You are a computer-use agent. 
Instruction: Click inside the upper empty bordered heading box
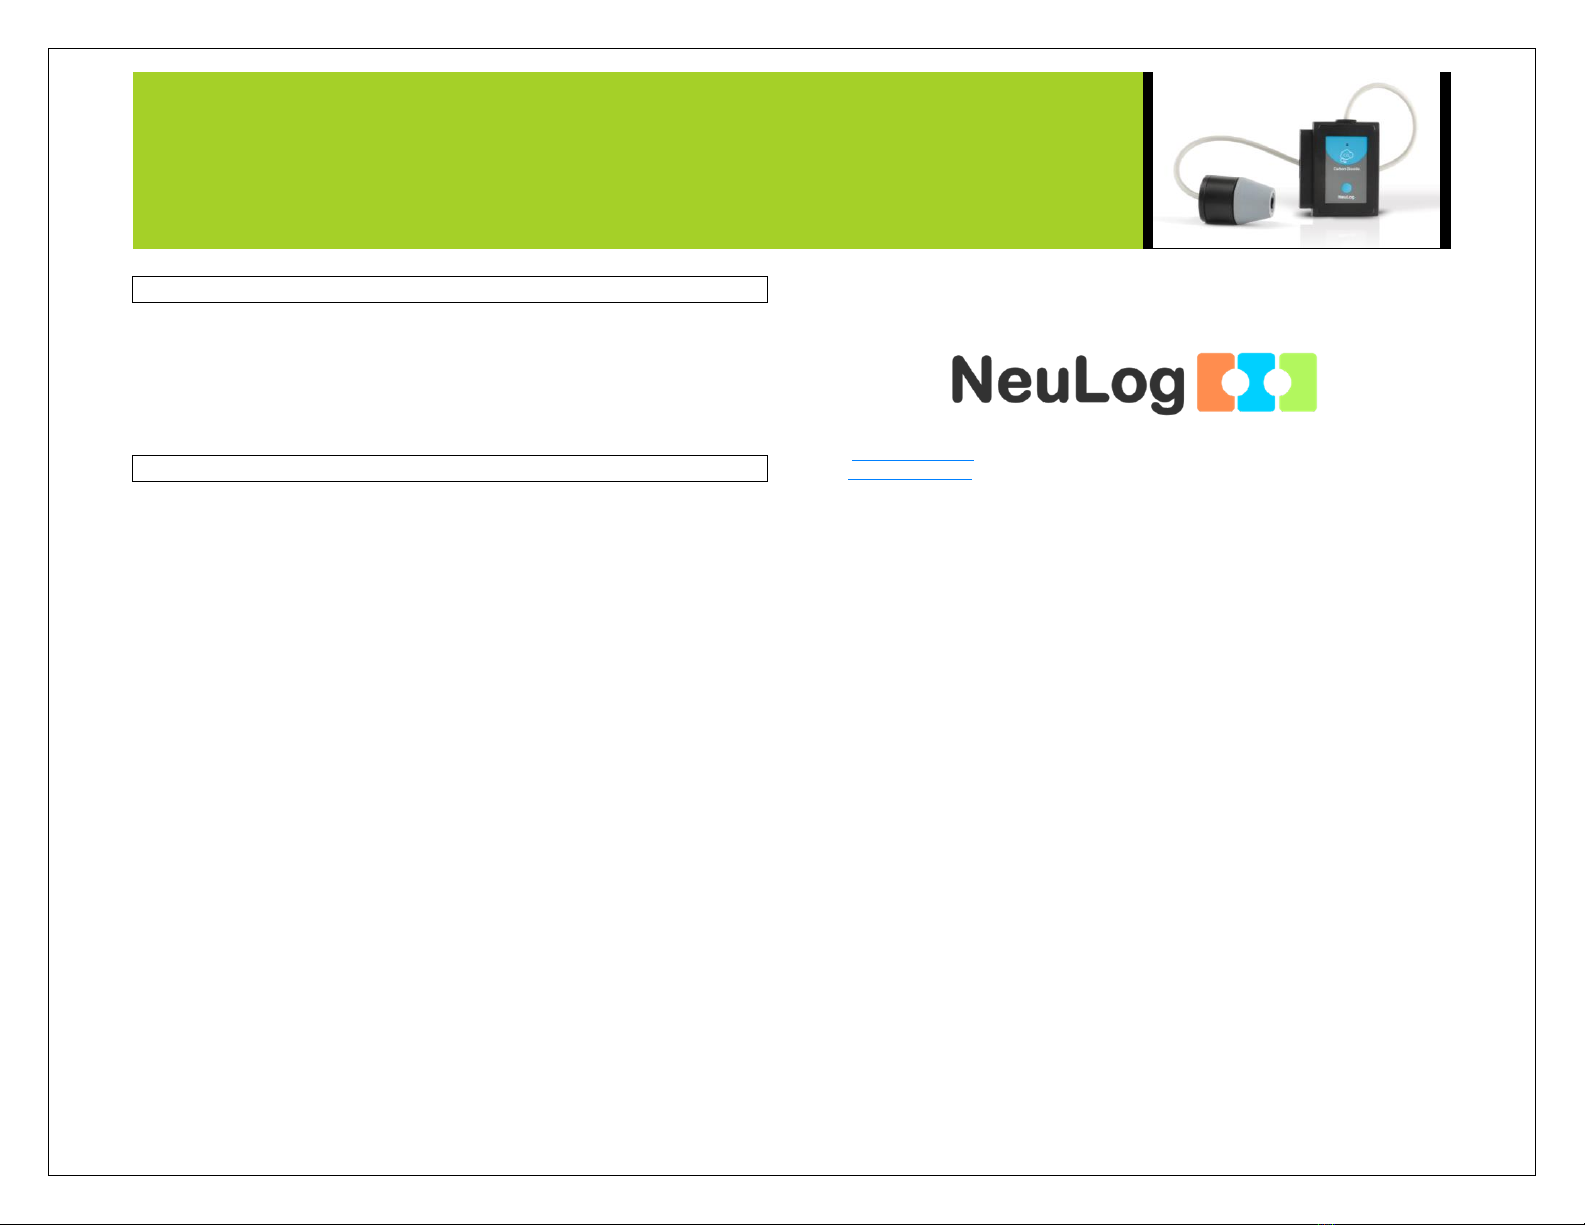point(450,290)
